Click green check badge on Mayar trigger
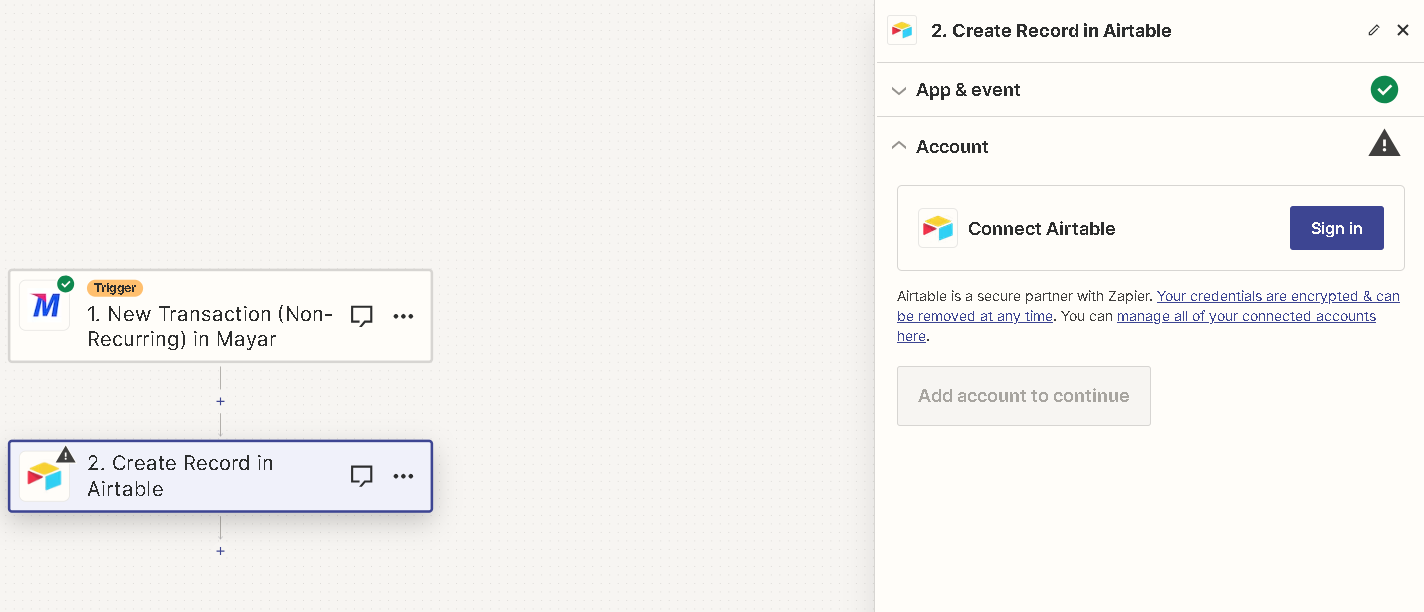Image resolution: width=1424 pixels, height=612 pixels. (x=66, y=284)
